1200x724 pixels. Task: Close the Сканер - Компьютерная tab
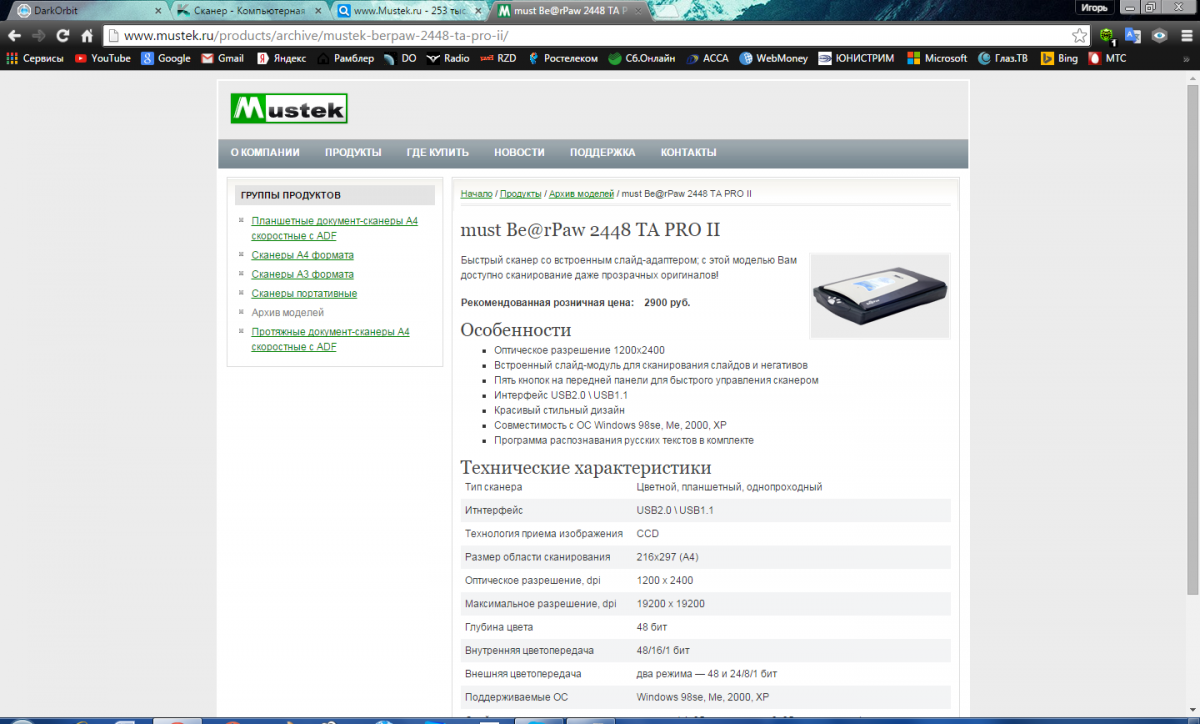point(319,11)
